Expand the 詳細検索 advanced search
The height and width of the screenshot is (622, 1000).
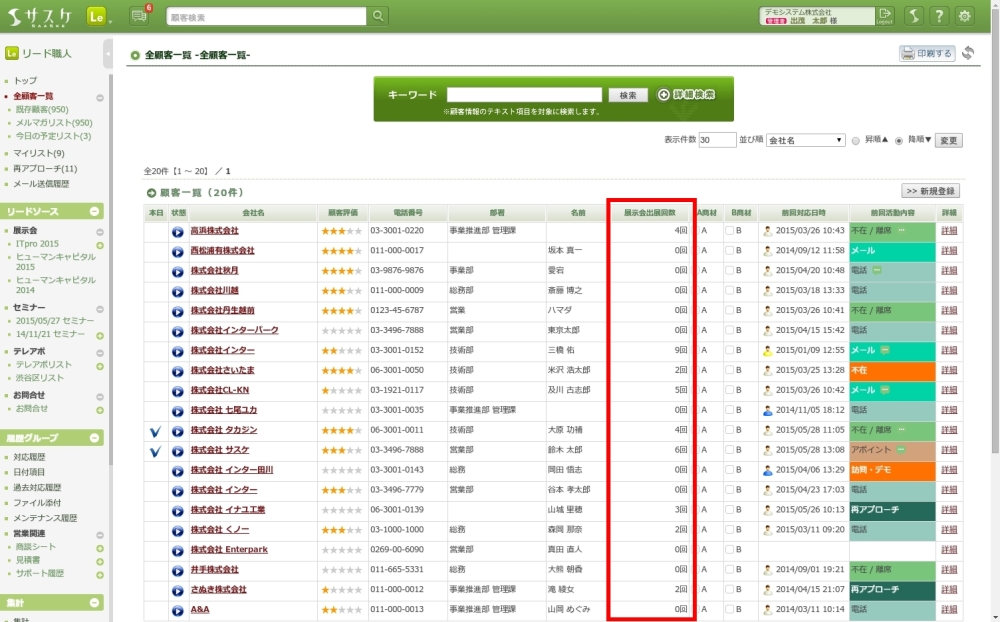(x=686, y=95)
